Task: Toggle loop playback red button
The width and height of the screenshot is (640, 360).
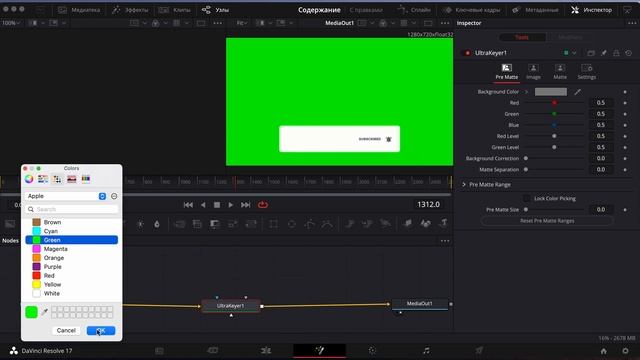Action: tap(263, 204)
